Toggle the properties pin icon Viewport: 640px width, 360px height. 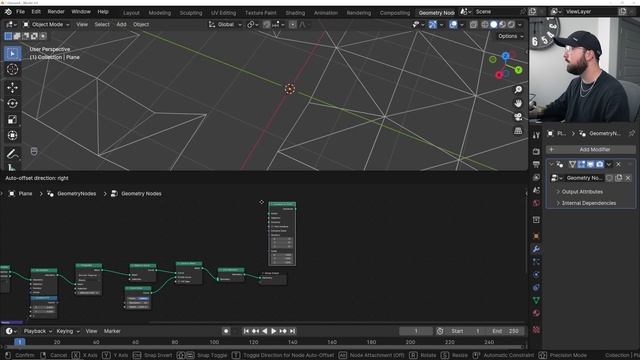tap(632, 133)
